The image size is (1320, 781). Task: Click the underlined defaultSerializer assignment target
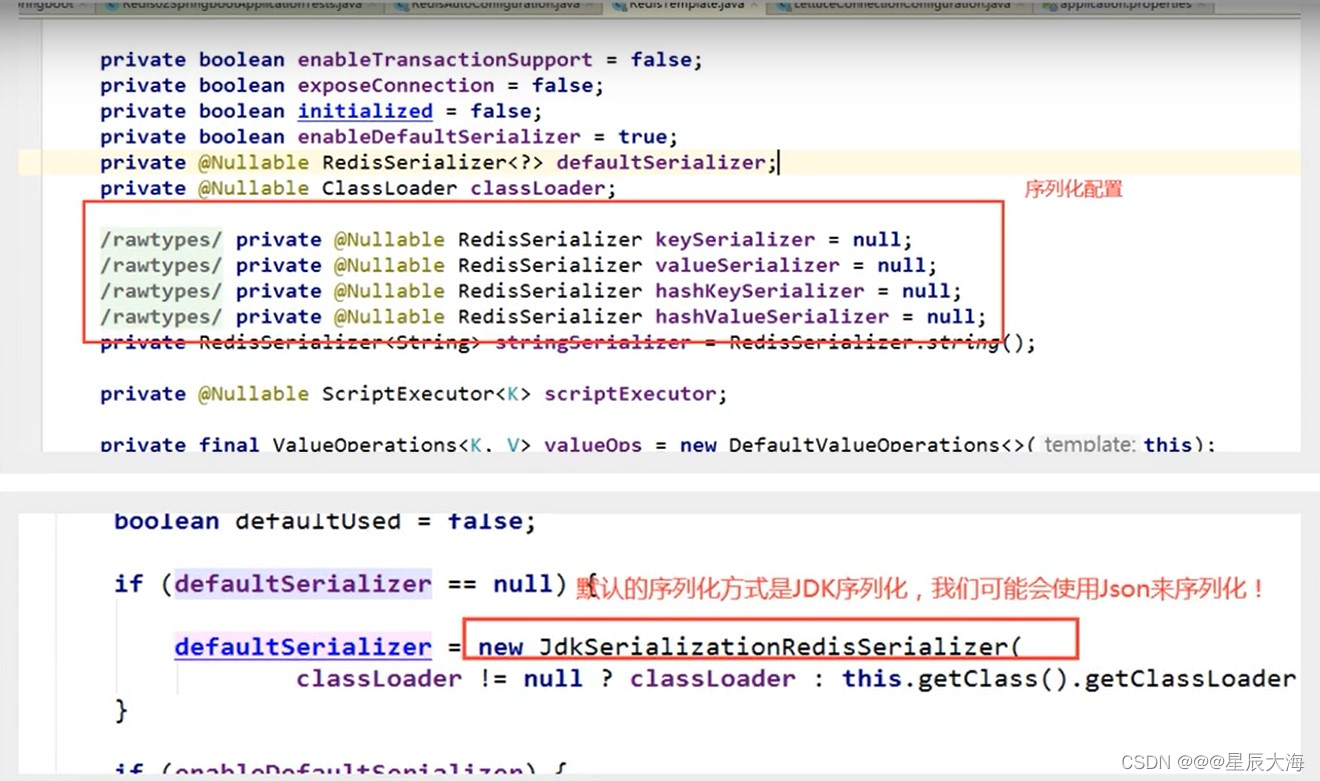tap(303, 647)
